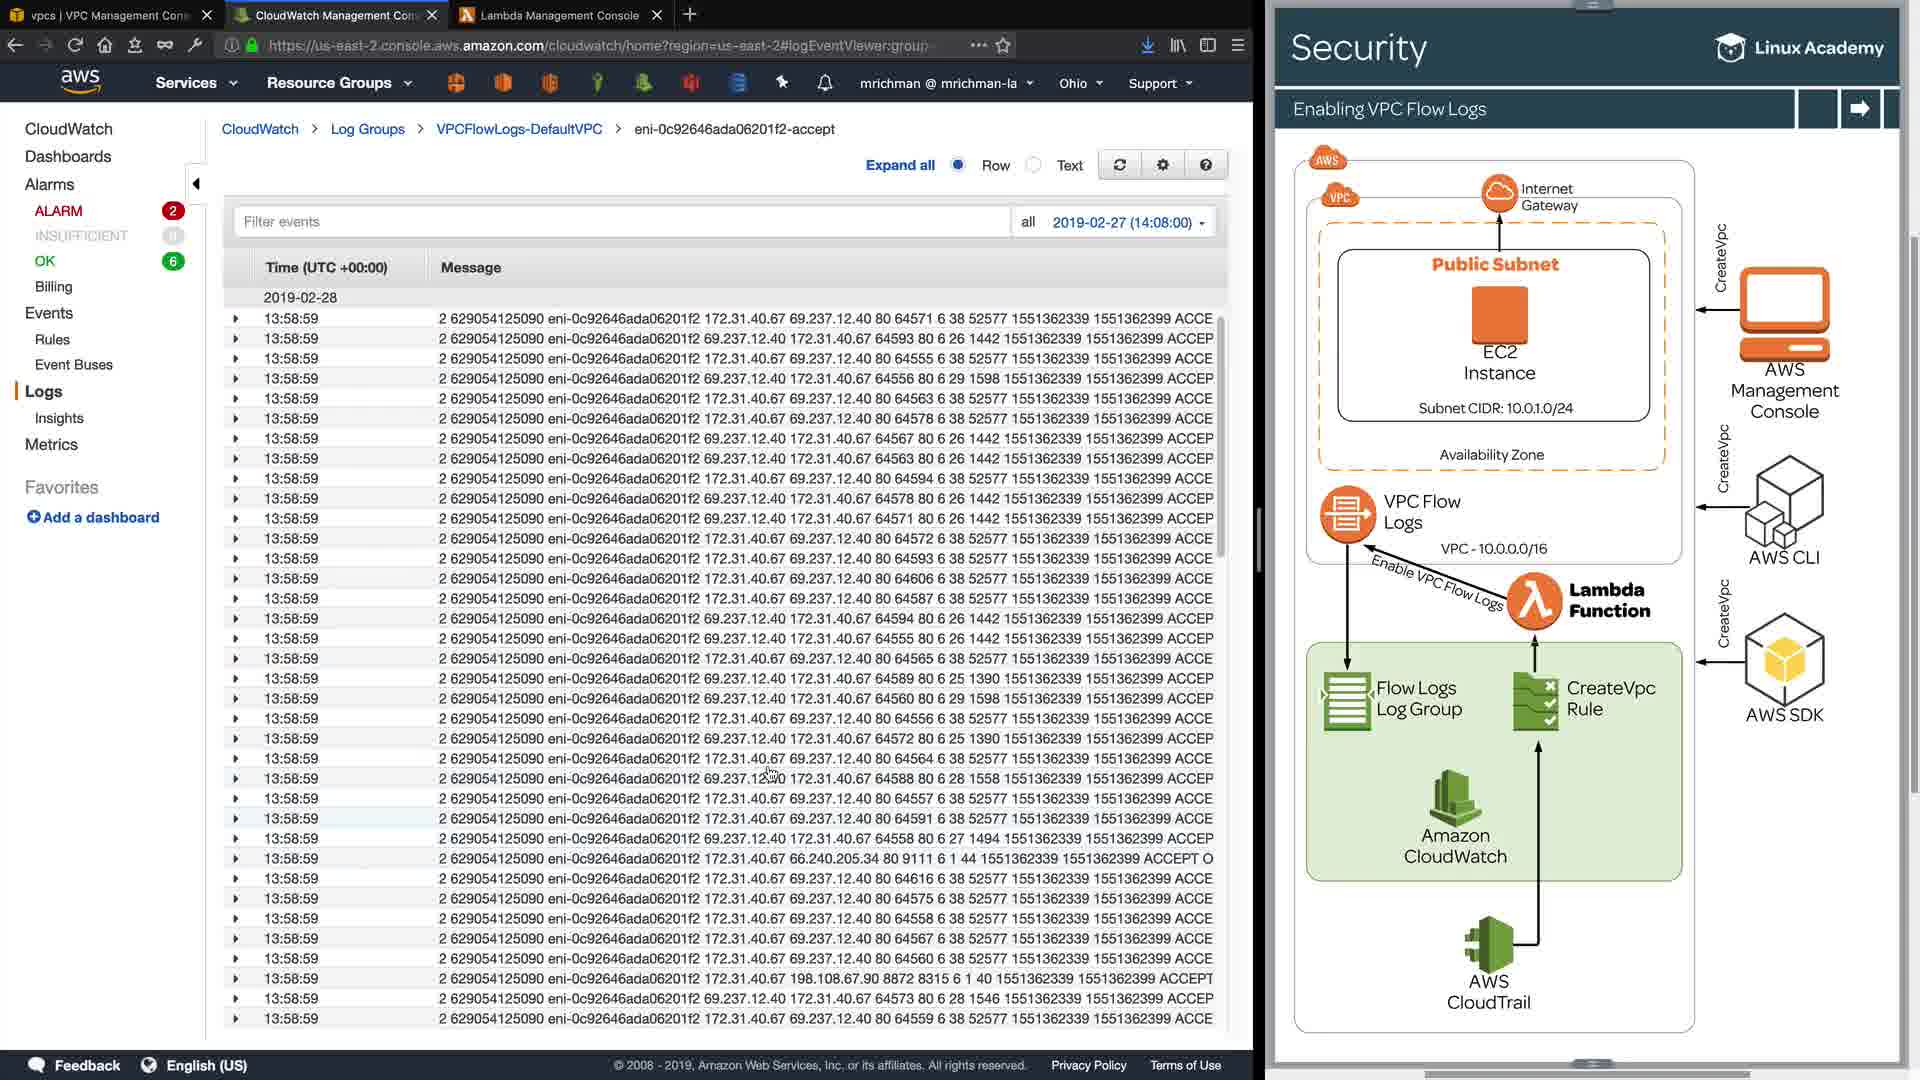
Task: Open the 2019-02-27 date range dropdown
Action: pos(1128,222)
